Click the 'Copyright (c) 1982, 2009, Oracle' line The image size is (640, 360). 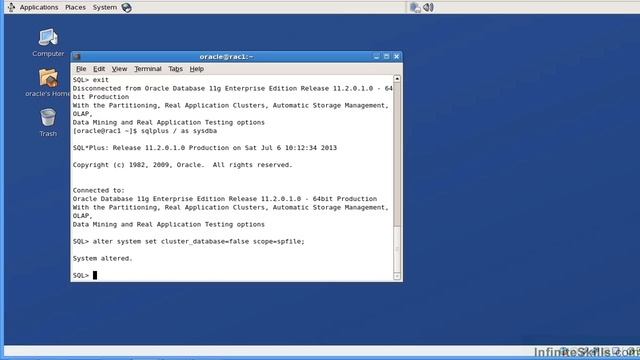click(182, 165)
